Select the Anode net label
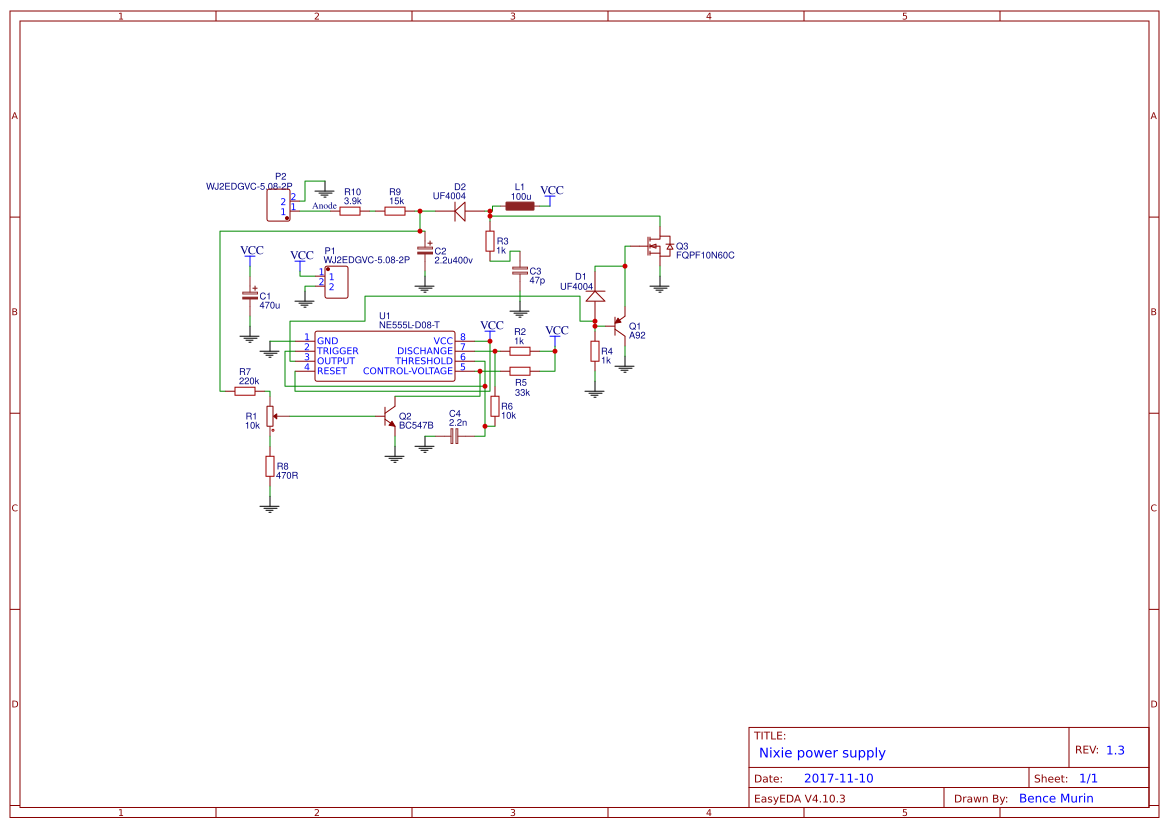 click(x=324, y=206)
